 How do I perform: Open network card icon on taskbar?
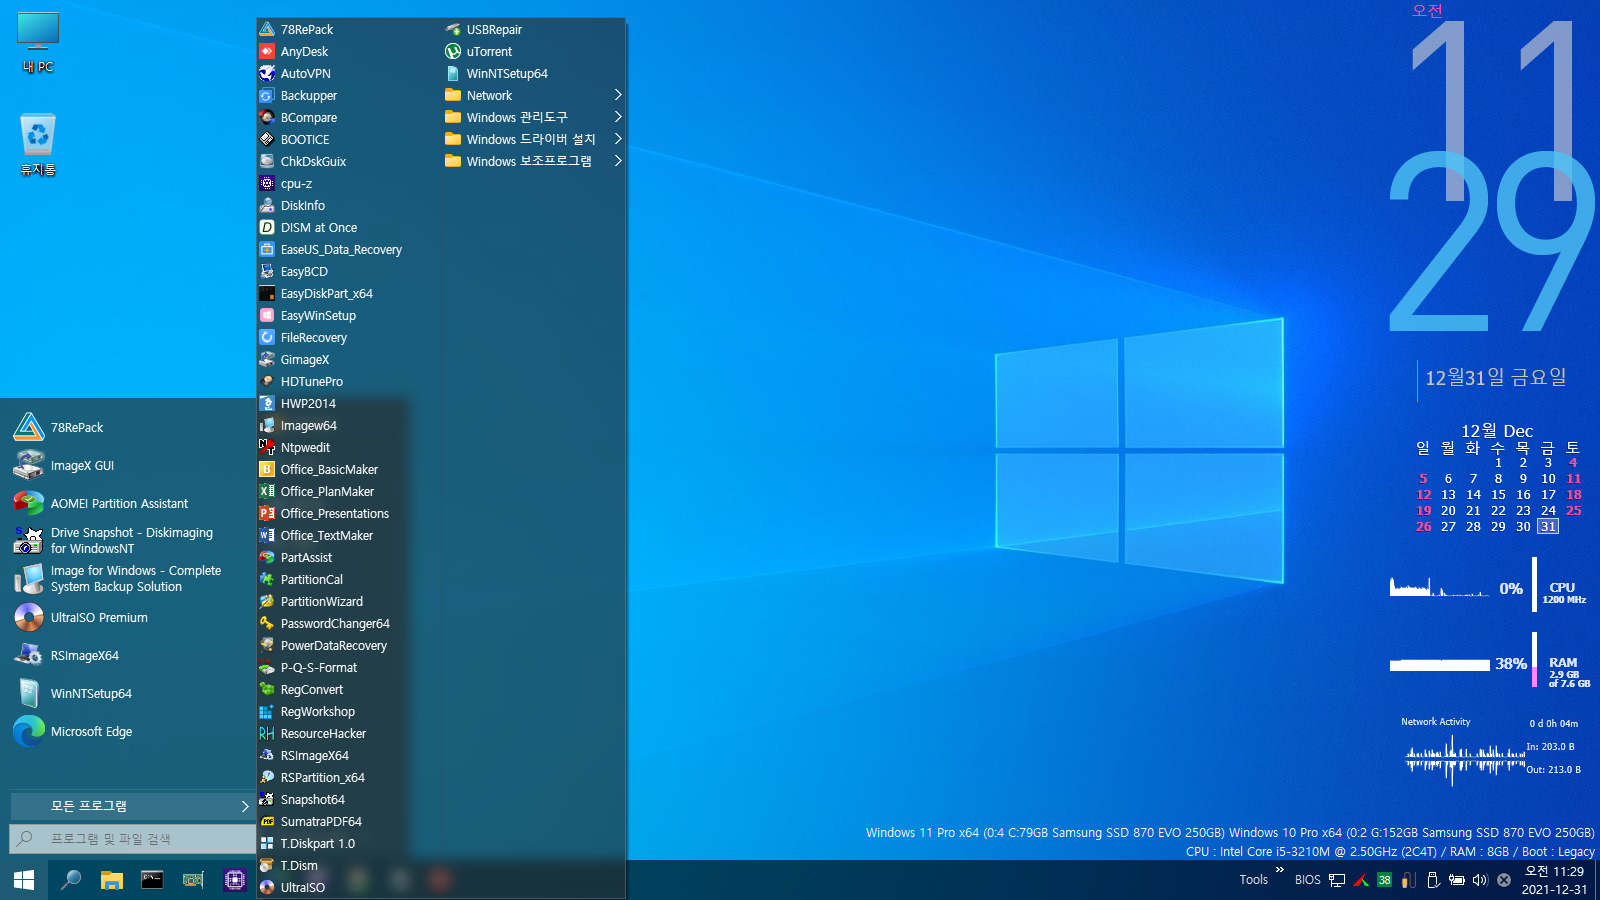pyautogui.click(x=193, y=880)
